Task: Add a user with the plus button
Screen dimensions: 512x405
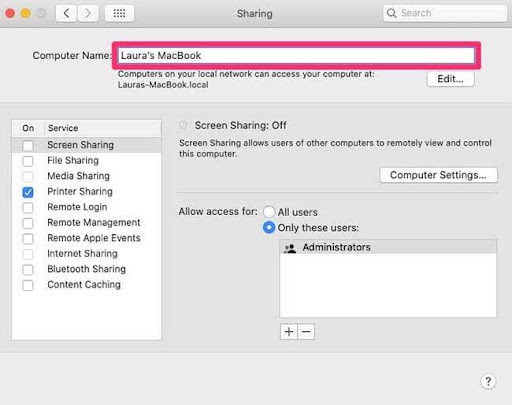Action: pyautogui.click(x=289, y=332)
